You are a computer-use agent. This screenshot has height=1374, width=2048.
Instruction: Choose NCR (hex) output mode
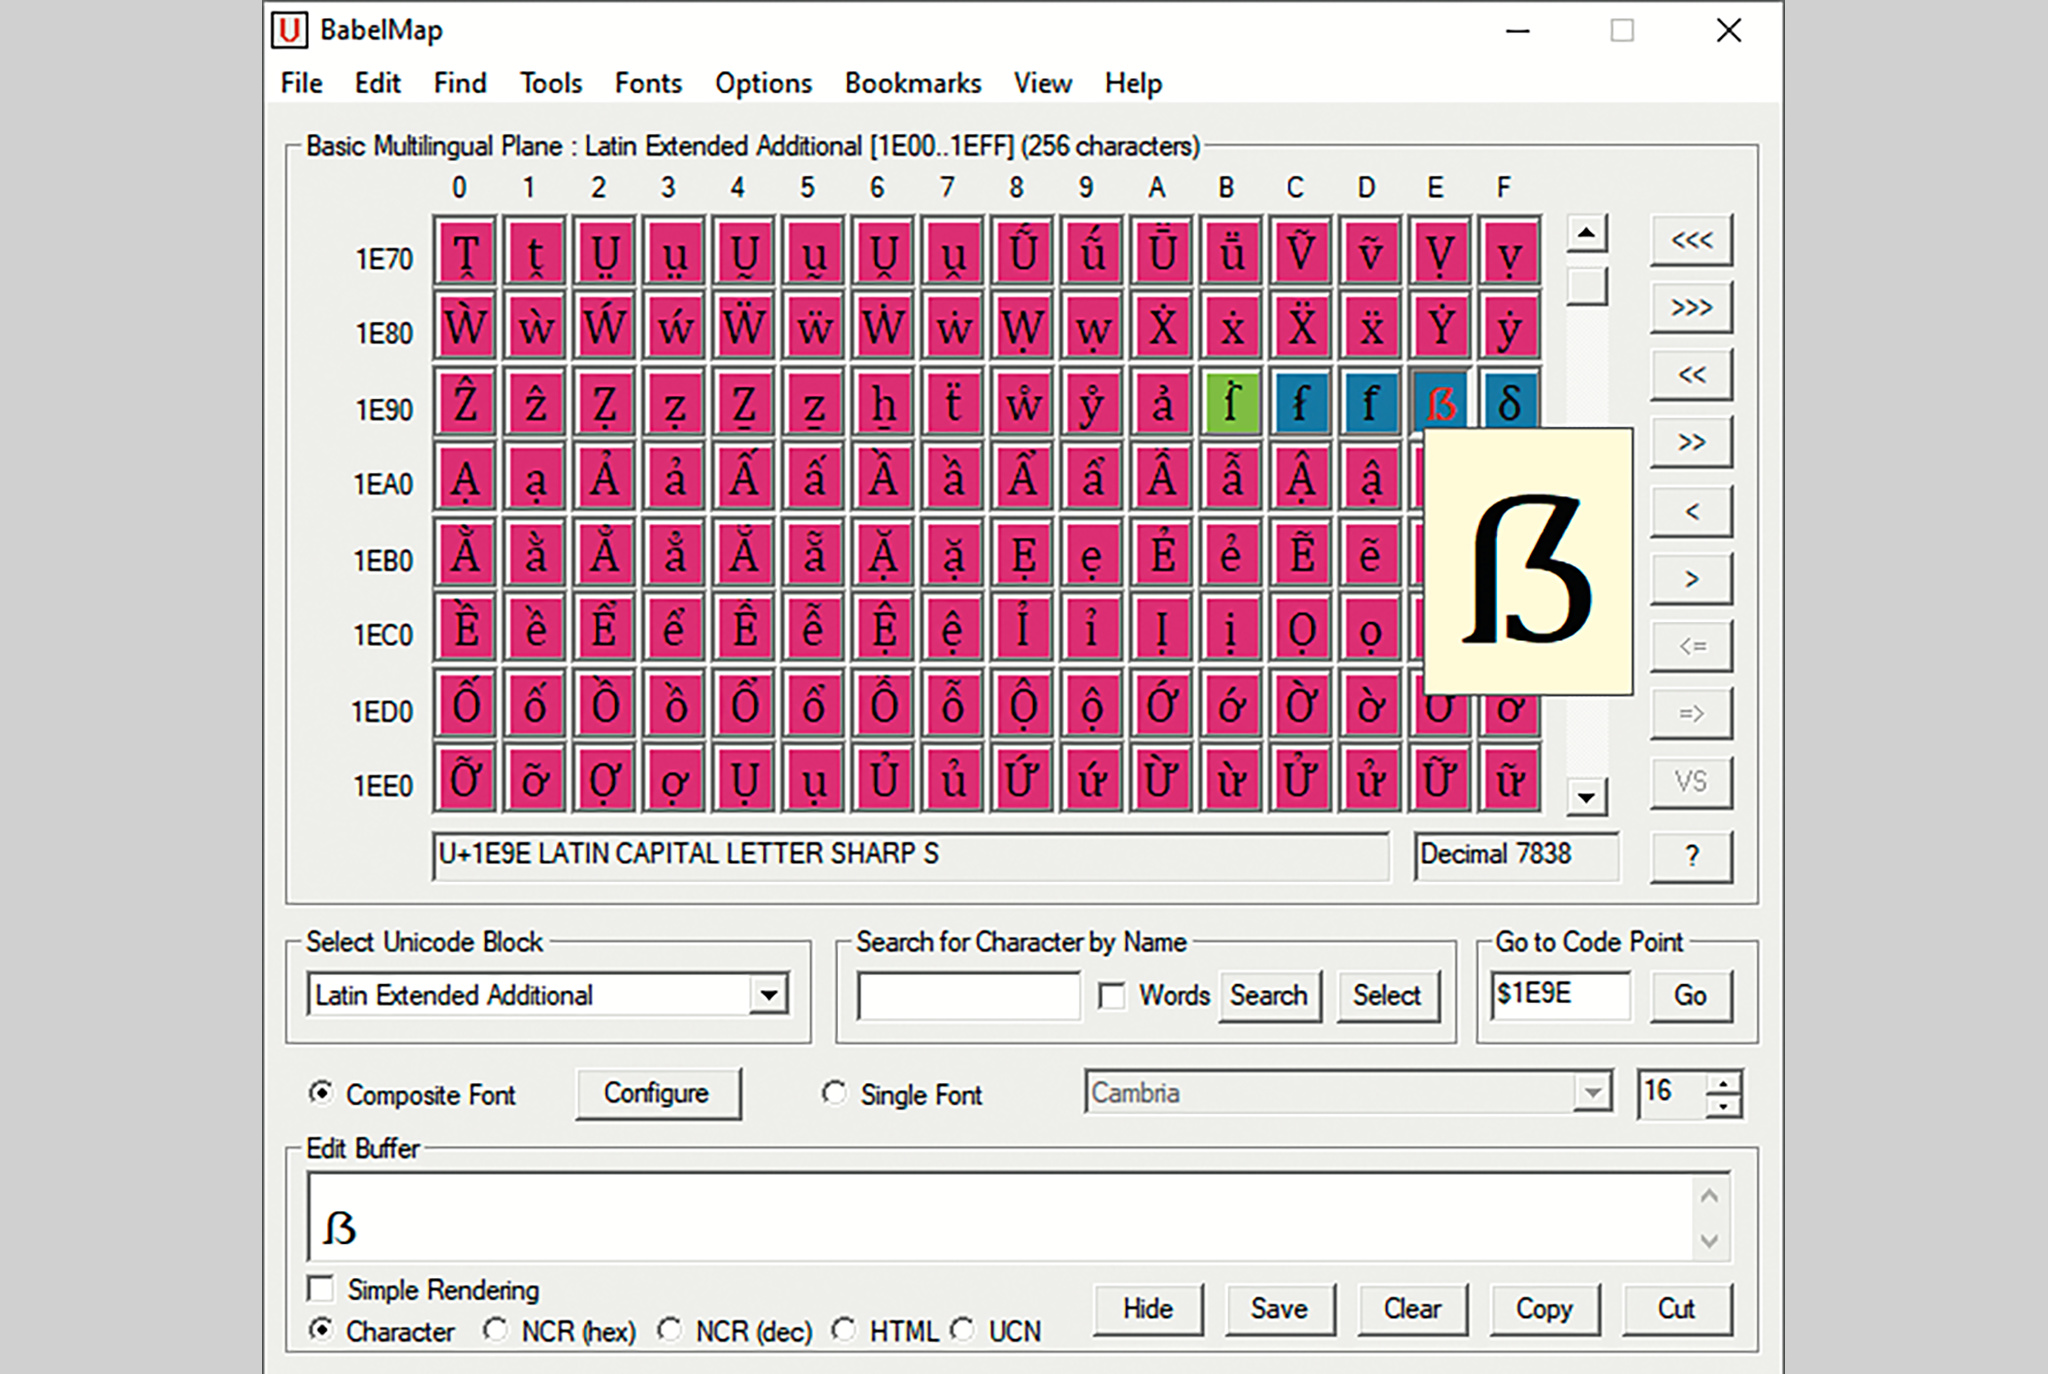[496, 1330]
